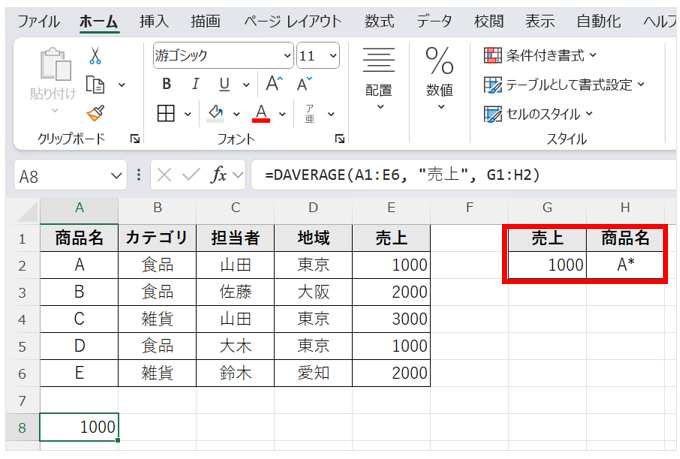Switch to the データ tab
680x459 pixels.
434,21
